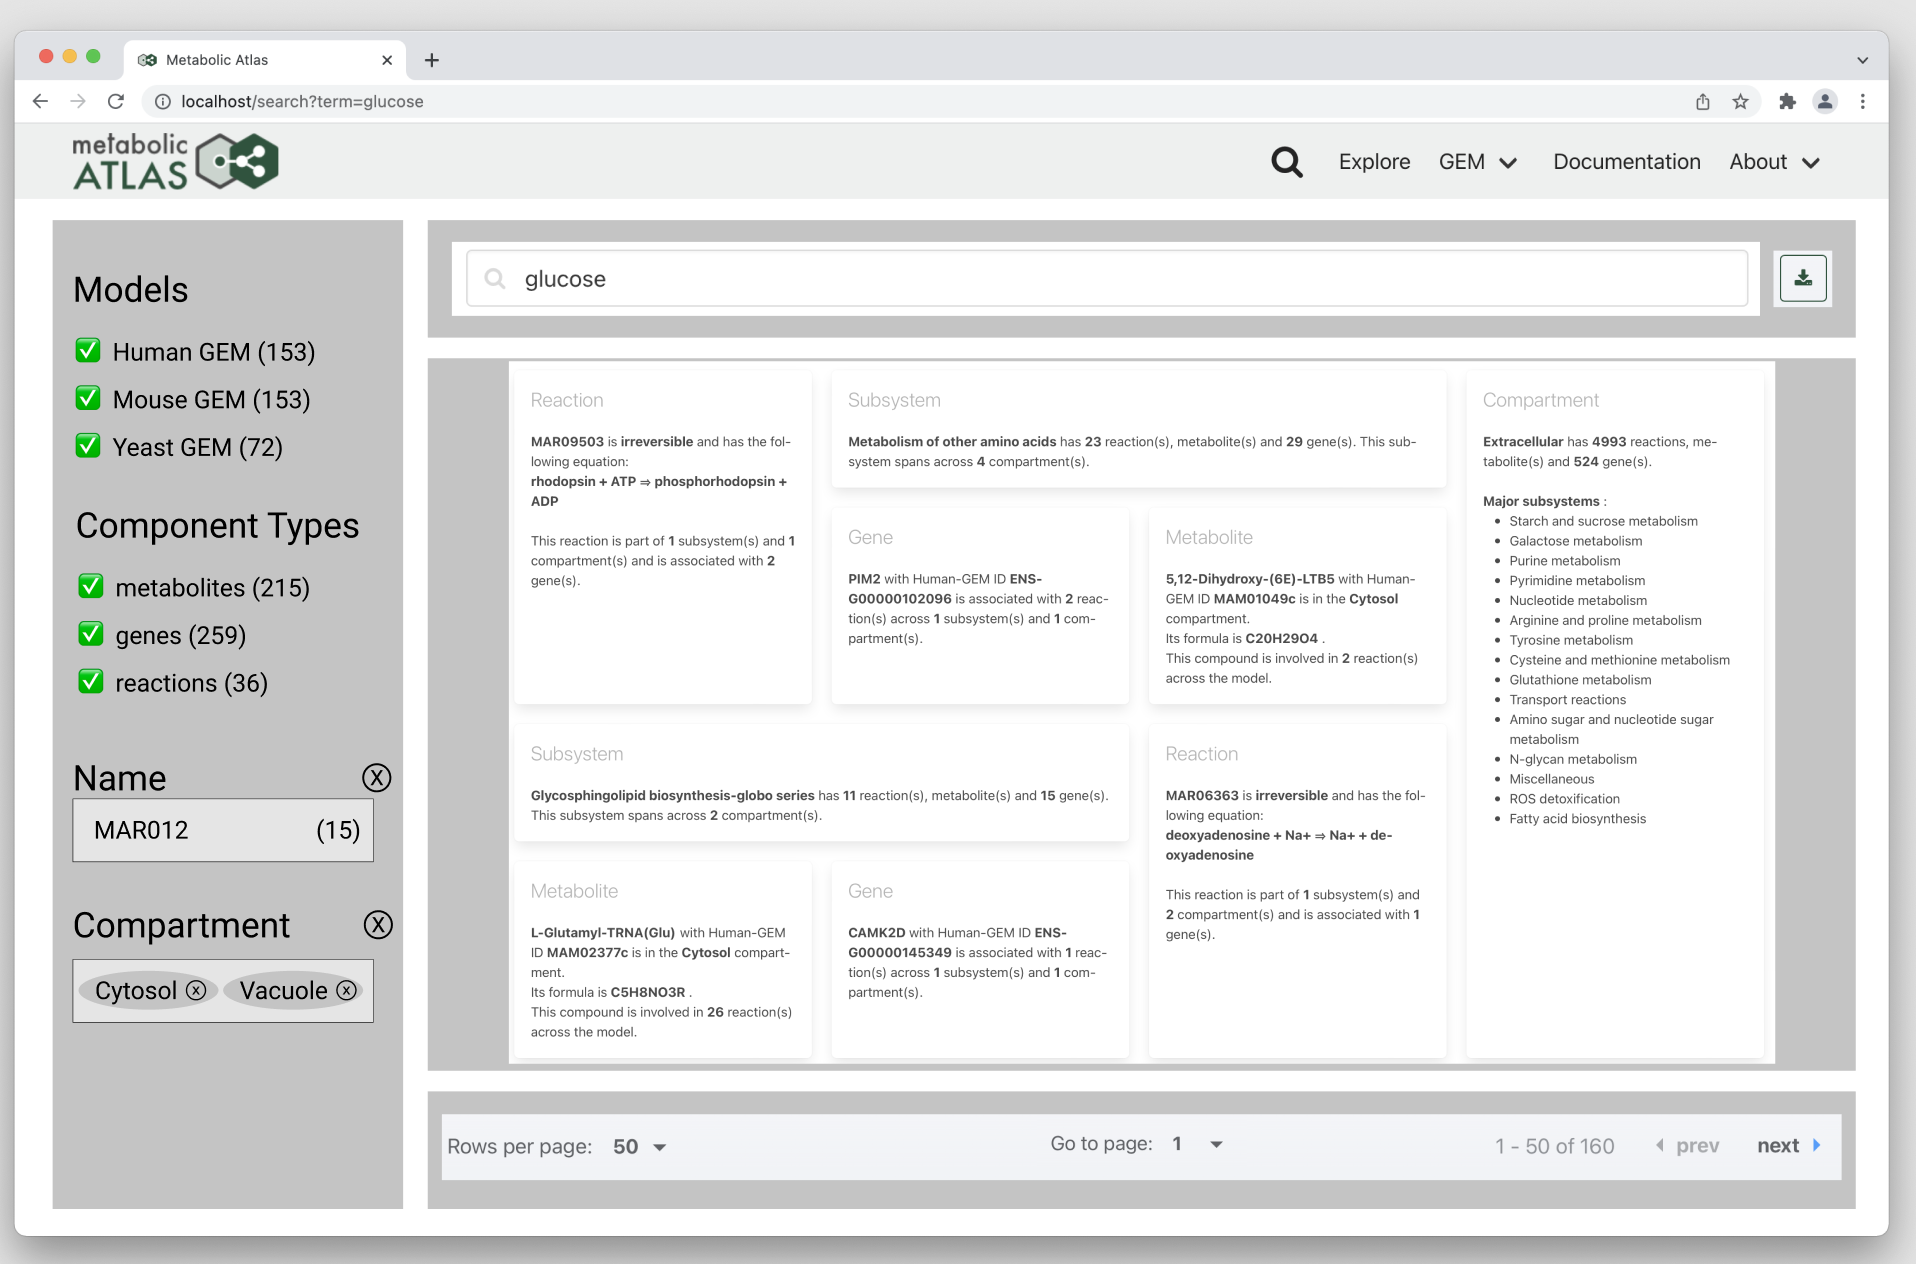Click the Metabolic Atlas logo
This screenshot has height=1264, width=1916.
click(x=174, y=160)
